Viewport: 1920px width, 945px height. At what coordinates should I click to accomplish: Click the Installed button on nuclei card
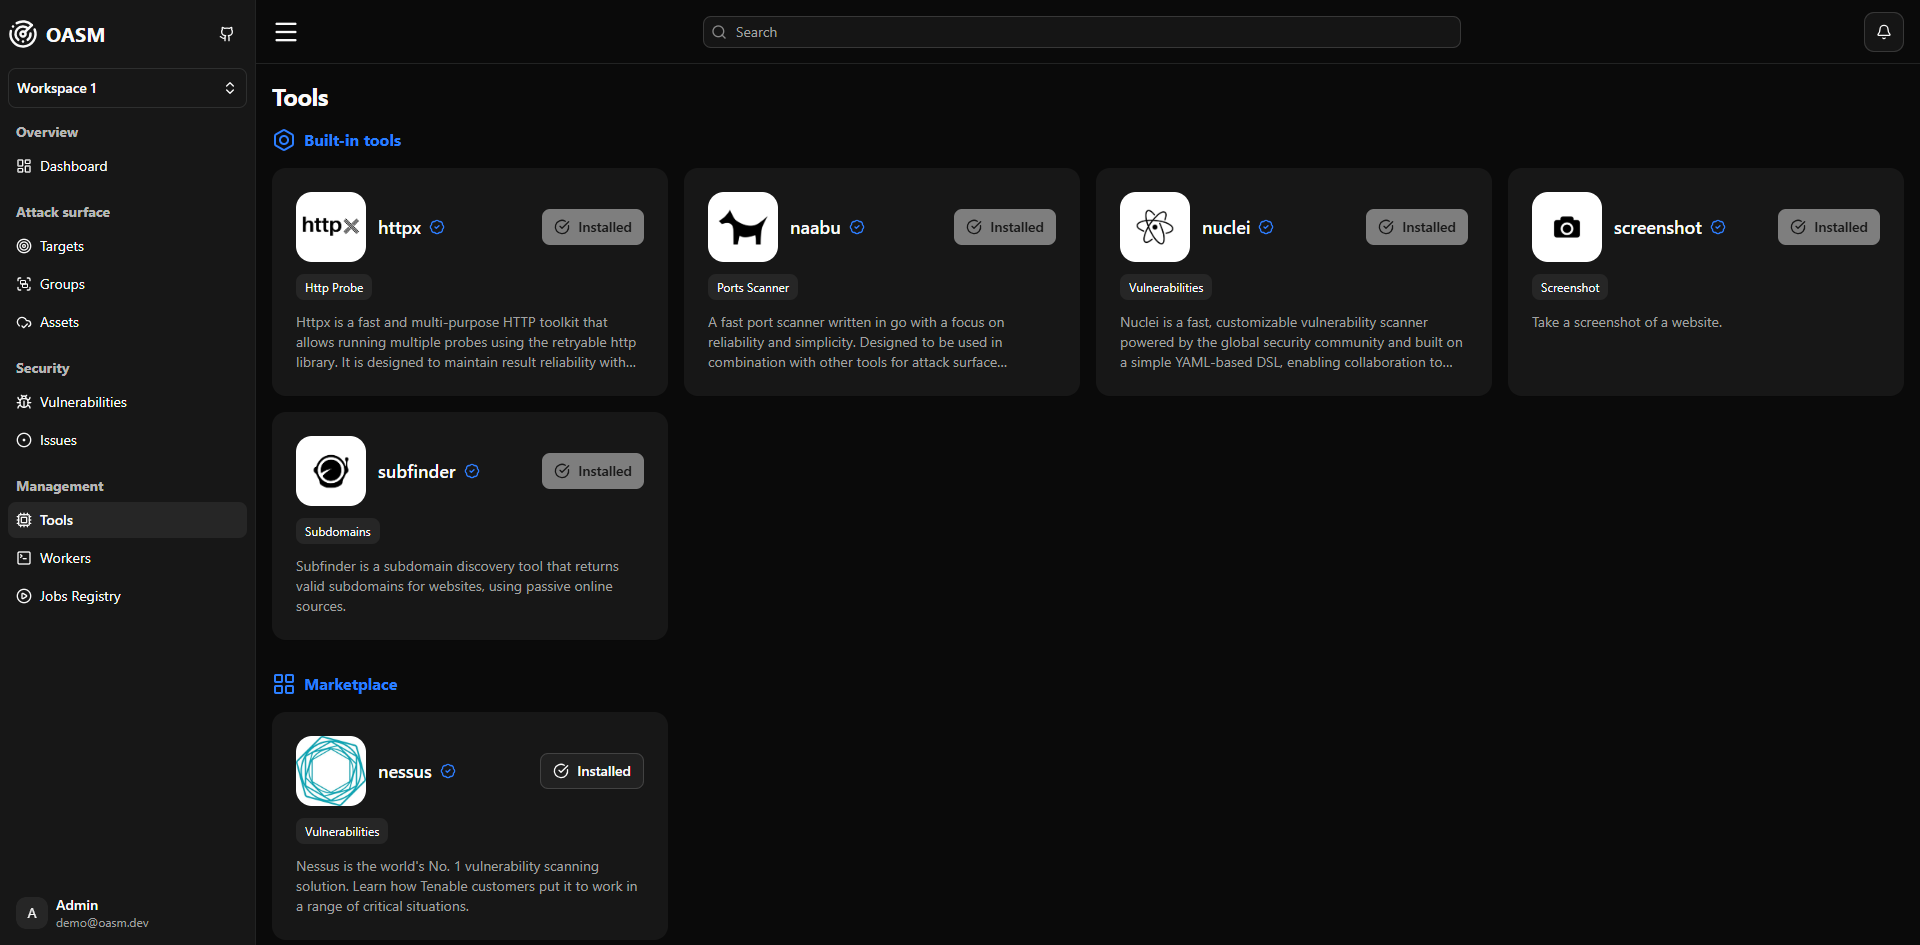click(x=1417, y=227)
